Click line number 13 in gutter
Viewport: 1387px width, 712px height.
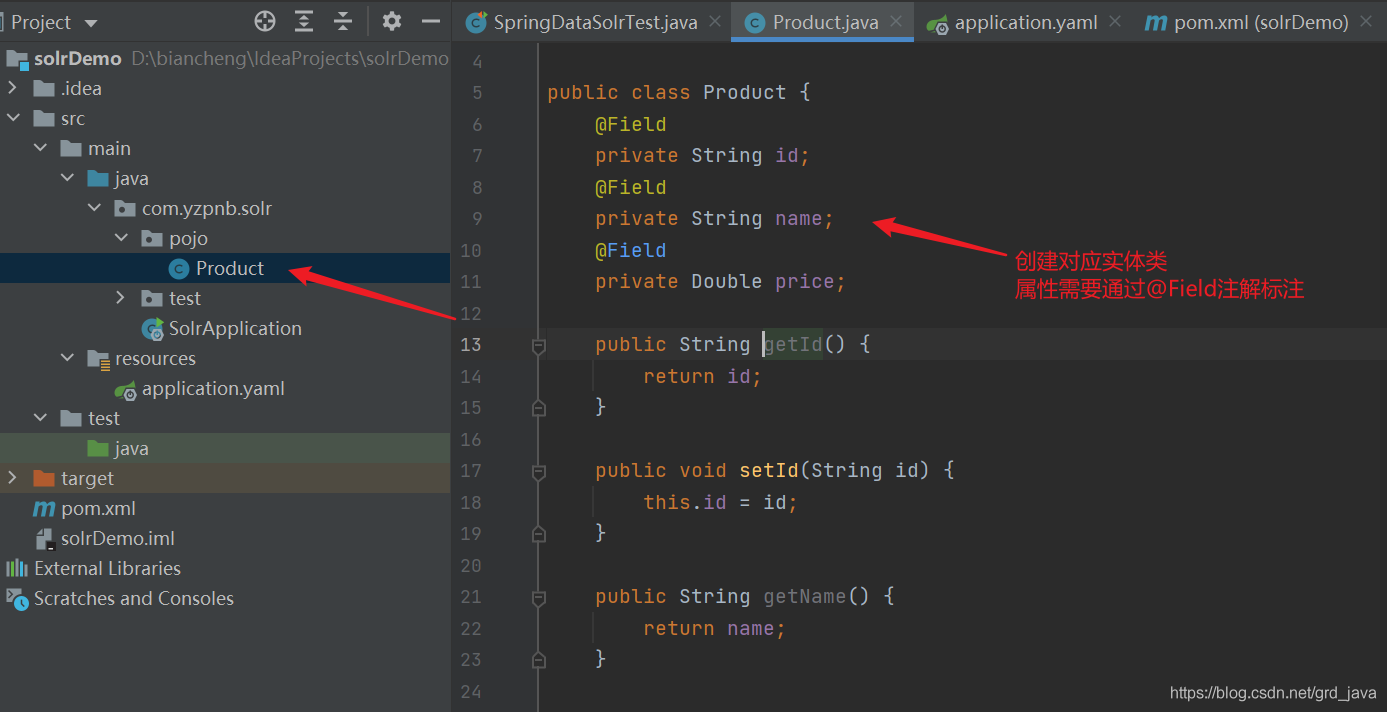tap(471, 345)
